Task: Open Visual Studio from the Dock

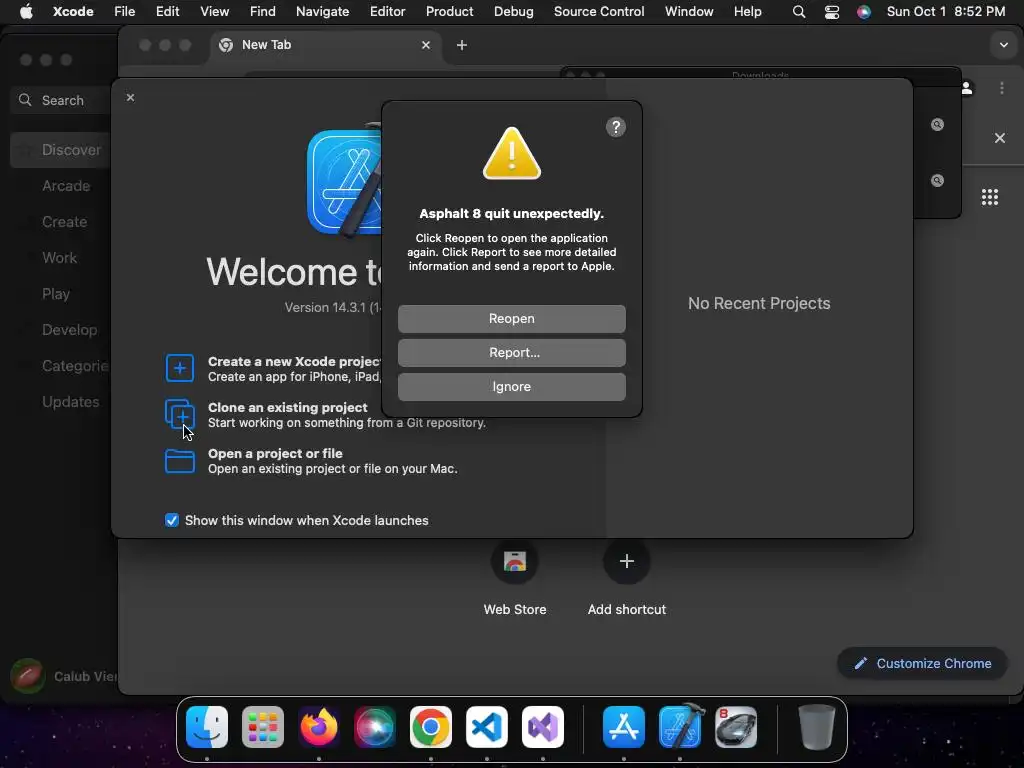Action: [x=543, y=727]
